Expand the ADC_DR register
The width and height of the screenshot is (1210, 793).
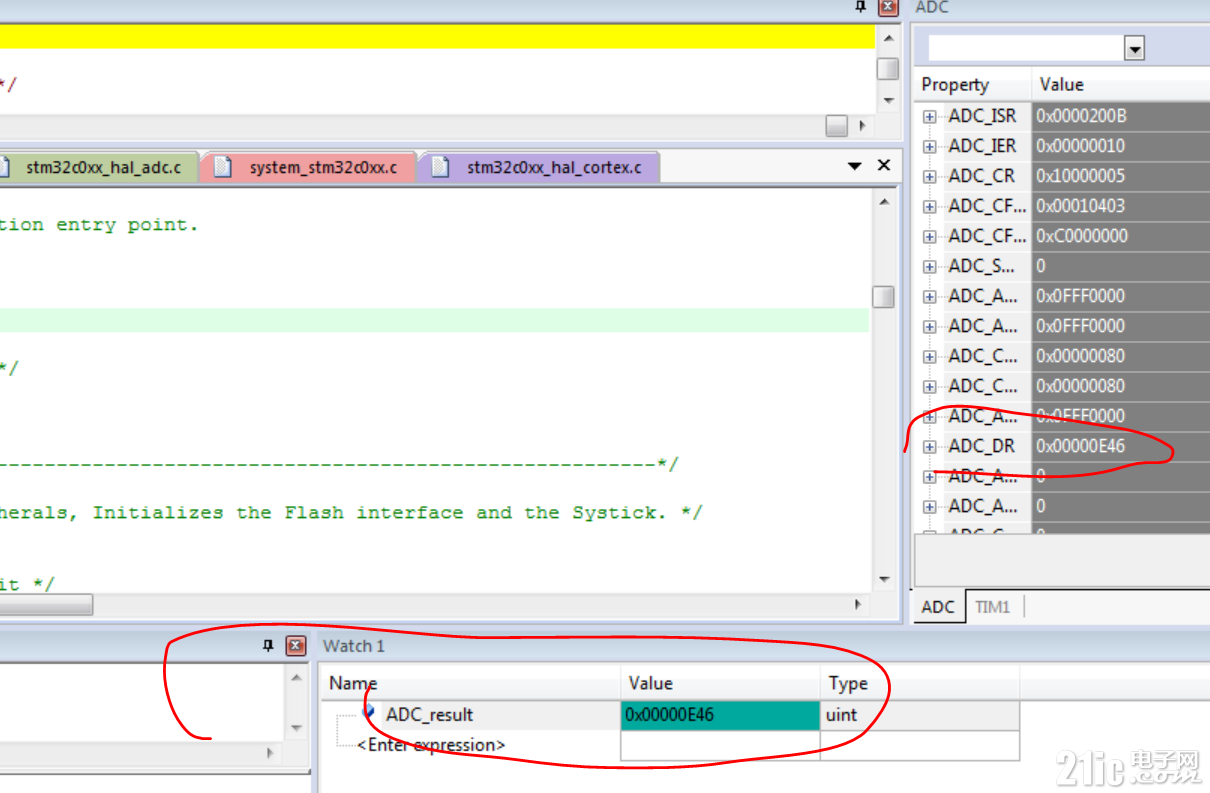pos(930,446)
